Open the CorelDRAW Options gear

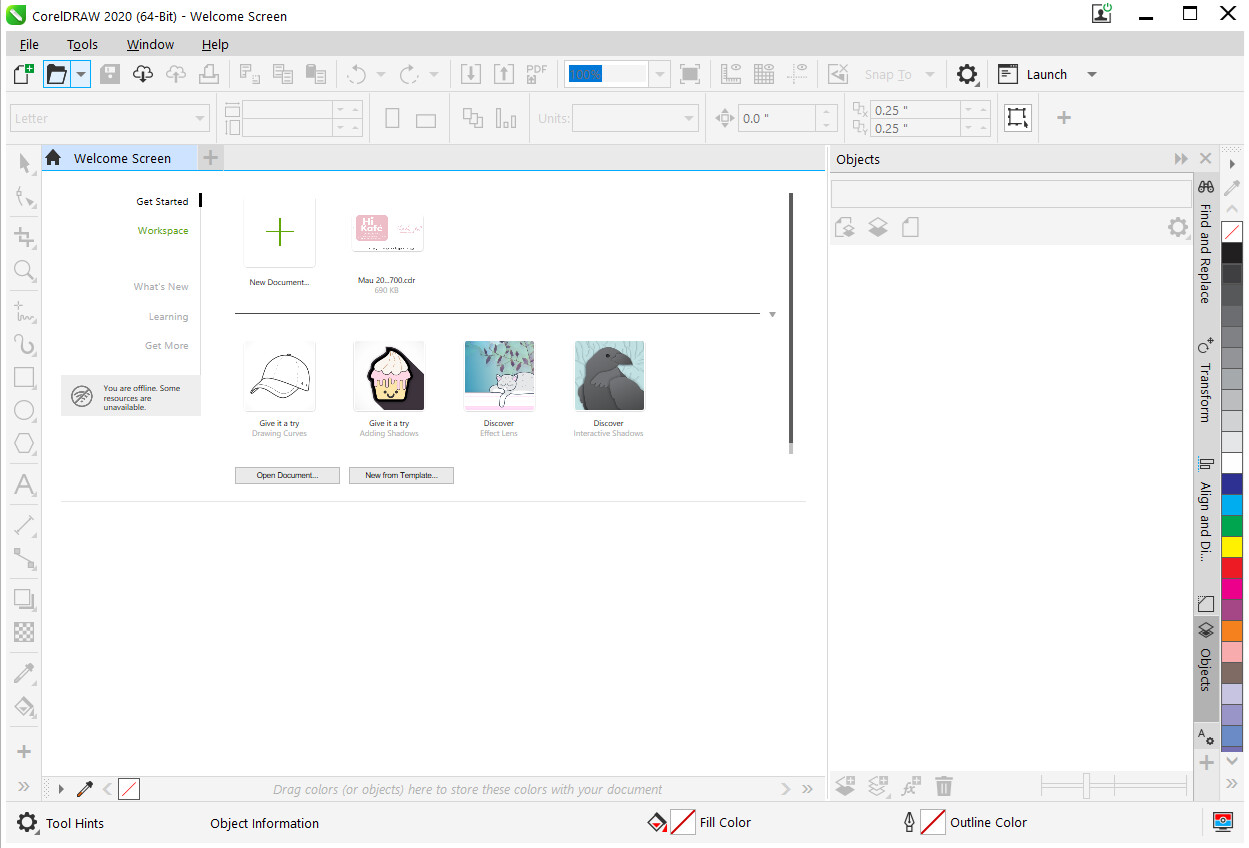pos(966,73)
